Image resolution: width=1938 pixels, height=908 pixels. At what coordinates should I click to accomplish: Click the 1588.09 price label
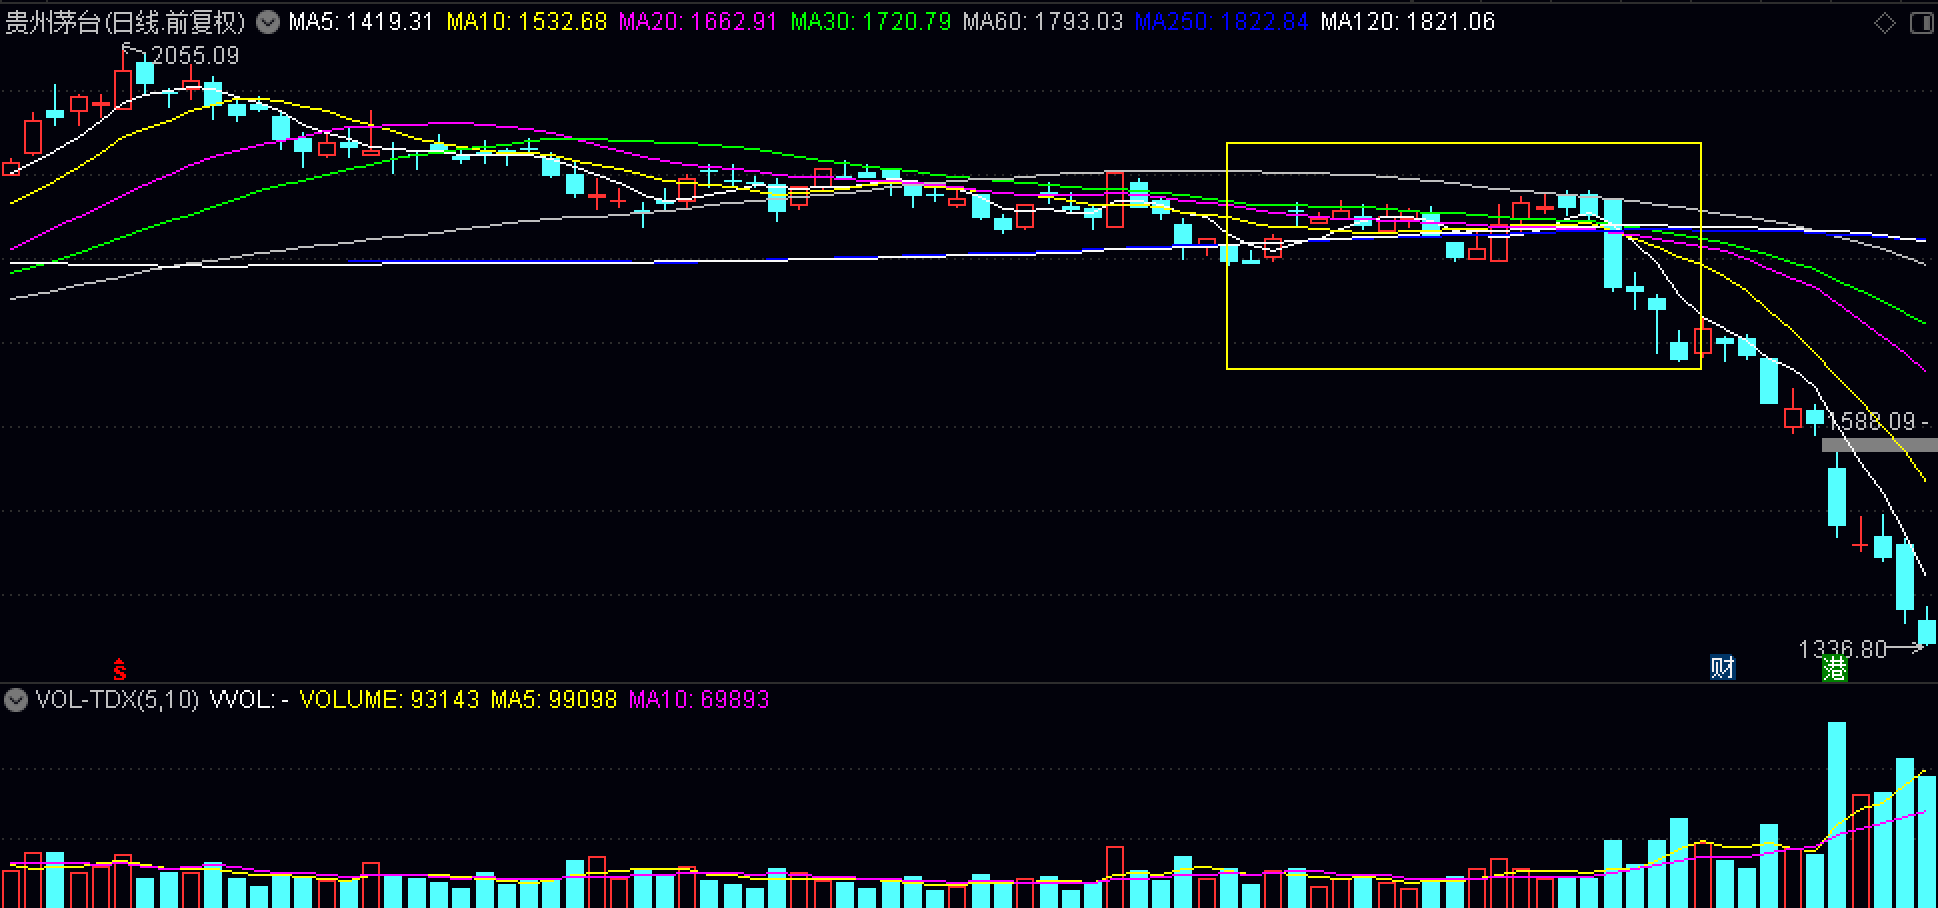coord(1871,422)
